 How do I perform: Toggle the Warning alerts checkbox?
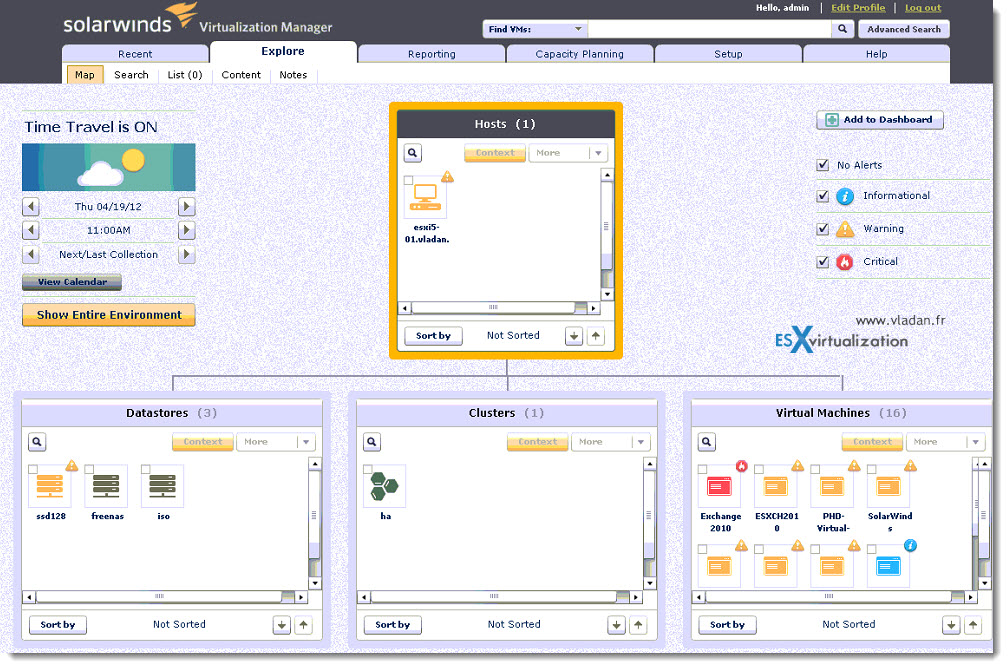[x=822, y=228]
